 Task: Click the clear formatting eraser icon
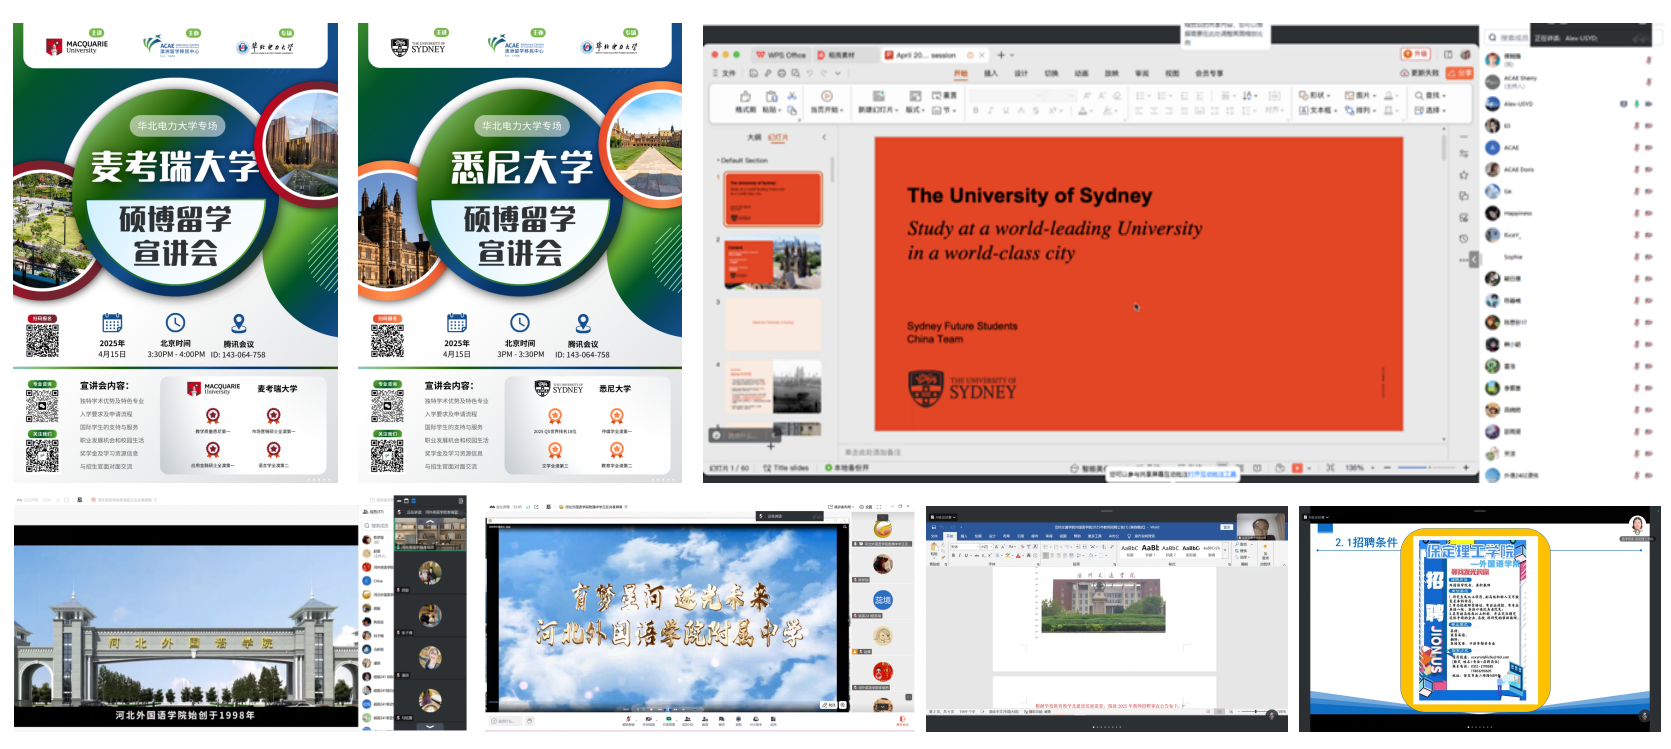pos(1116,96)
